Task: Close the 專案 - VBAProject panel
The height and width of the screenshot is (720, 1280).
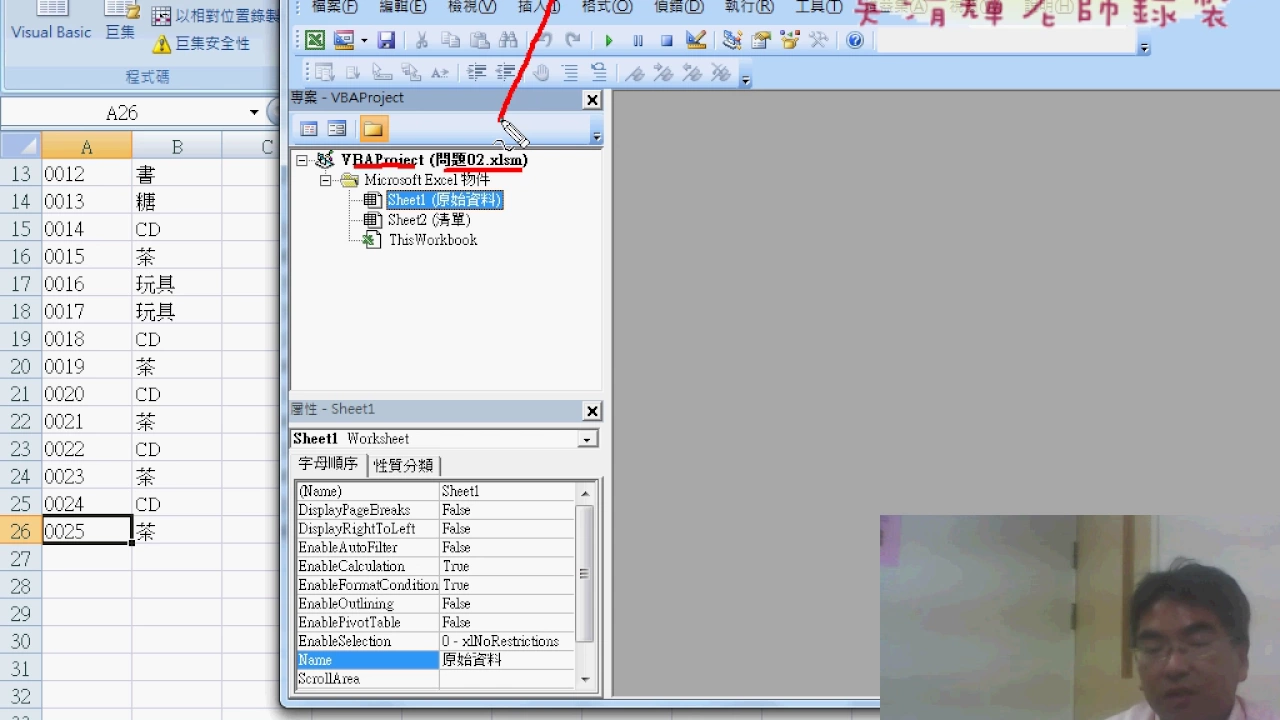Action: (592, 100)
